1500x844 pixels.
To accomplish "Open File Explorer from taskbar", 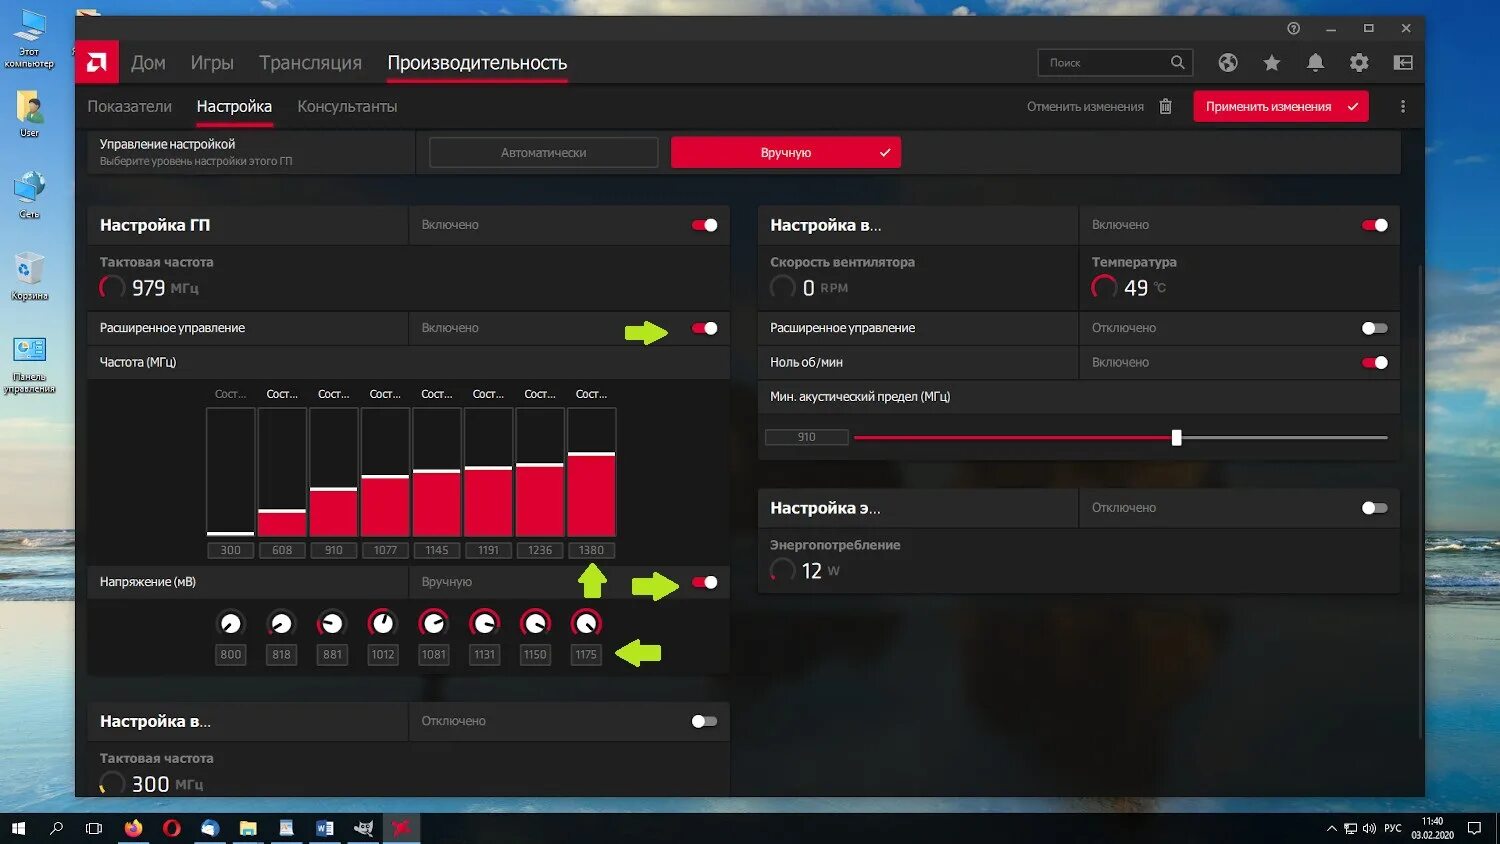I will coord(248,828).
